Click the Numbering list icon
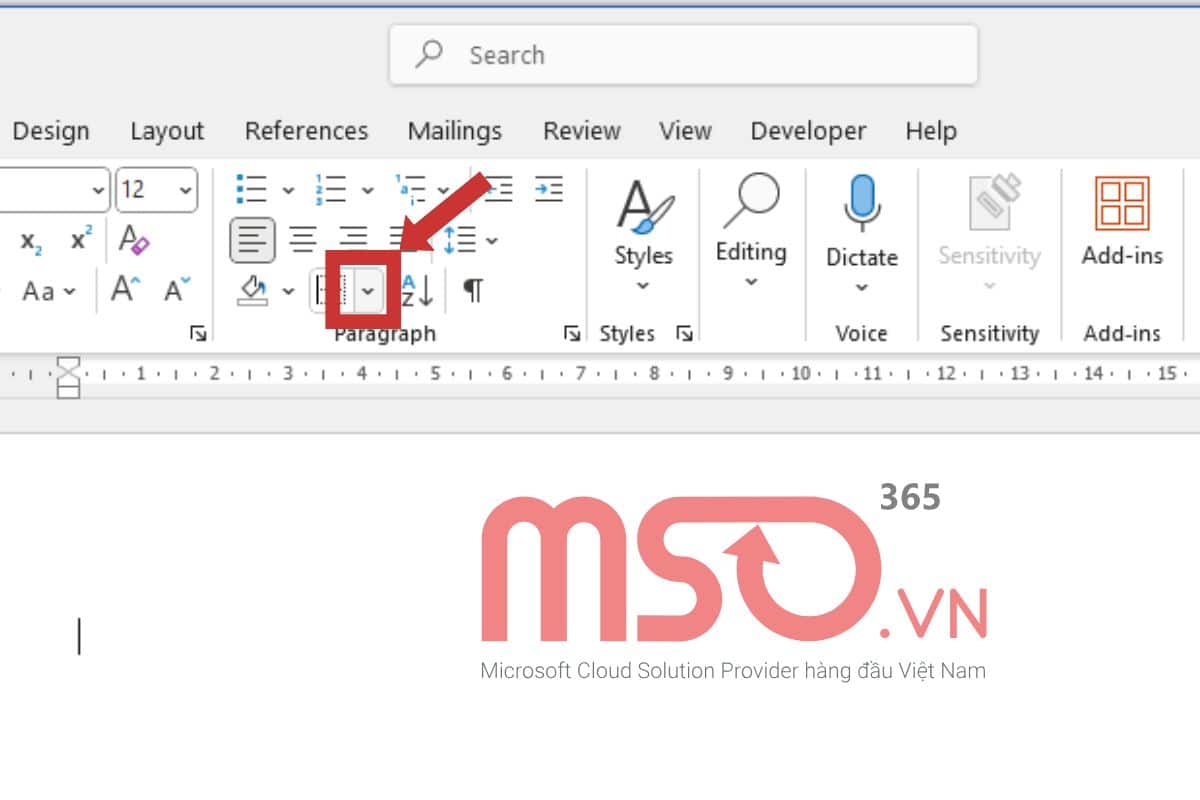The image size is (1200, 800). (330, 189)
